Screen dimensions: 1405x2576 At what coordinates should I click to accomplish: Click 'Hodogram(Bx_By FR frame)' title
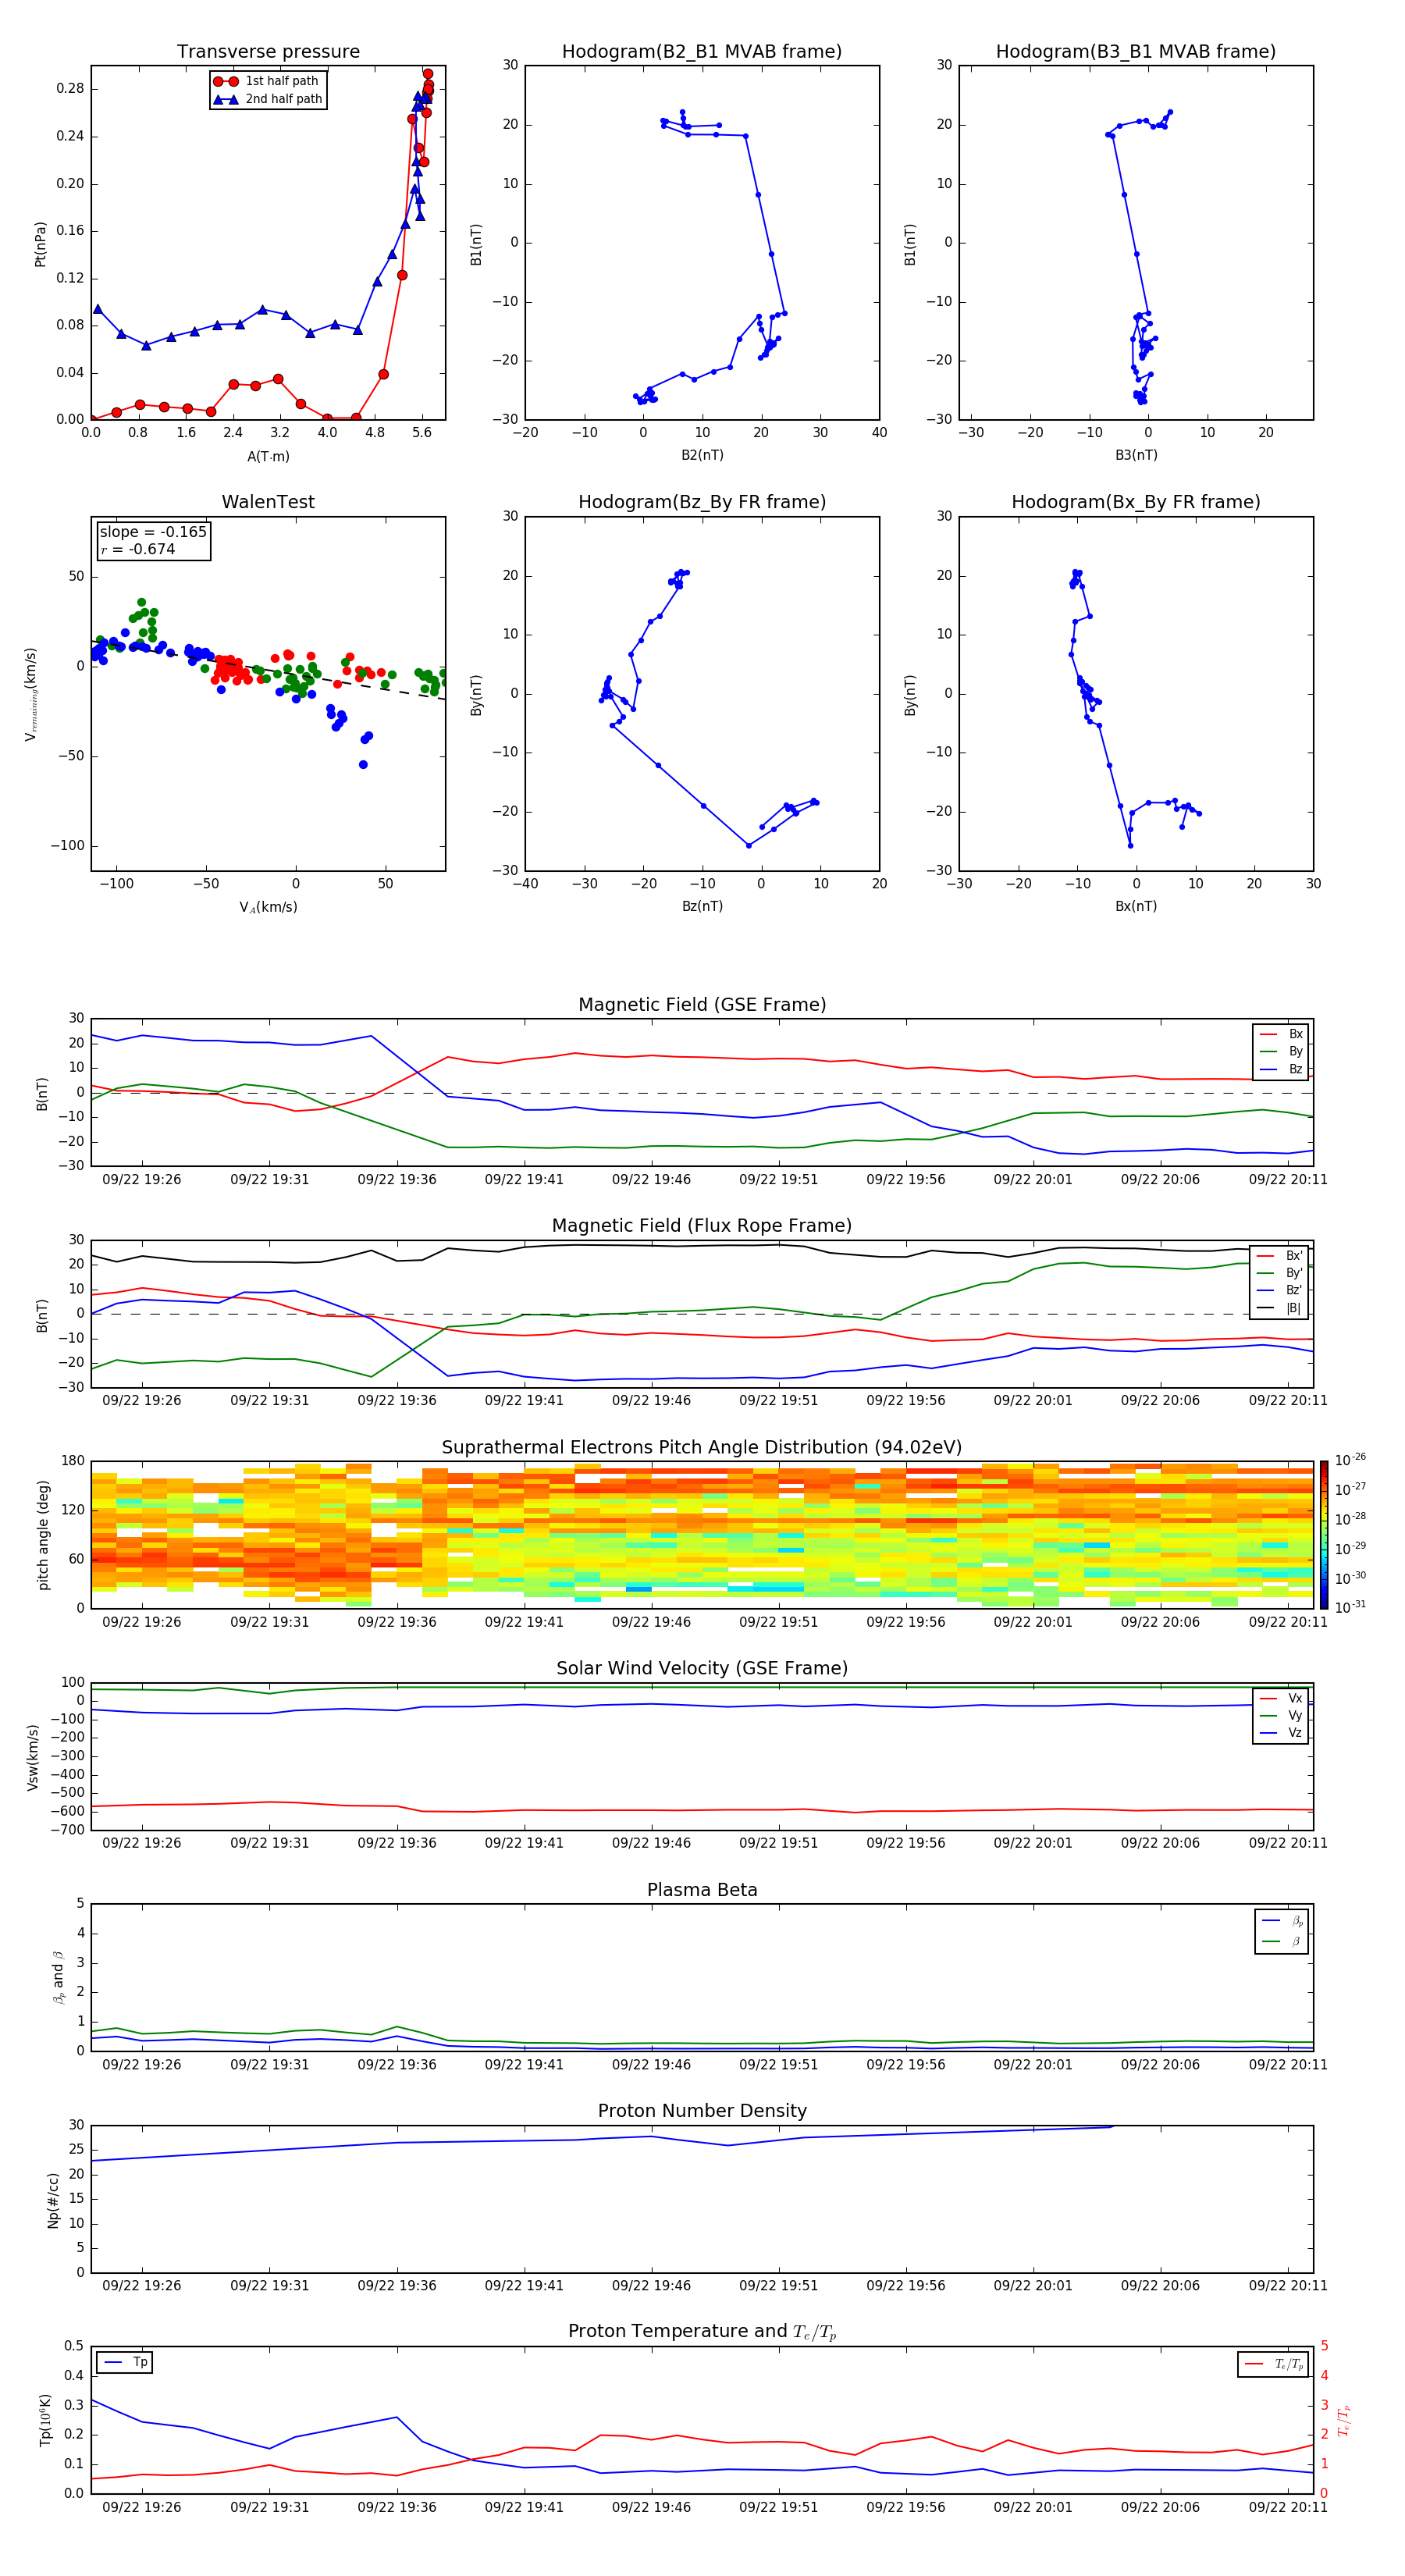1136,502
